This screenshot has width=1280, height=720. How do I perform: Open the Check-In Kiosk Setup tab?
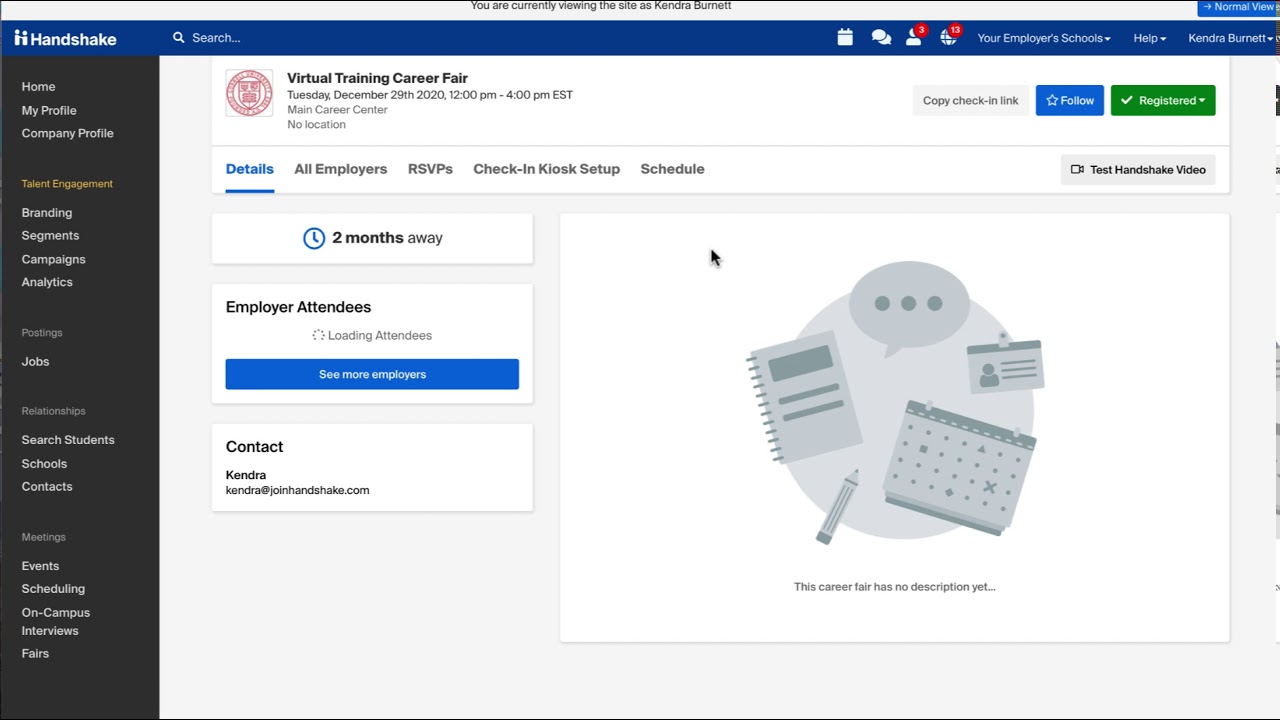click(546, 169)
